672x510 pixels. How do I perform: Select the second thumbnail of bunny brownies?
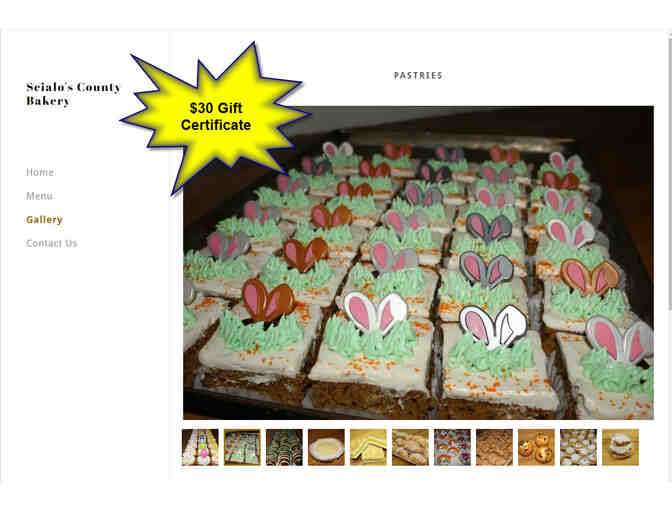coord(242,447)
